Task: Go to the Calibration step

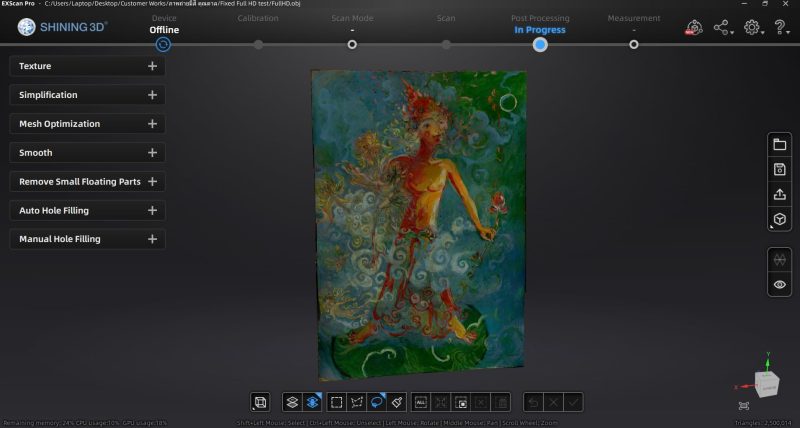Action: click(x=258, y=18)
